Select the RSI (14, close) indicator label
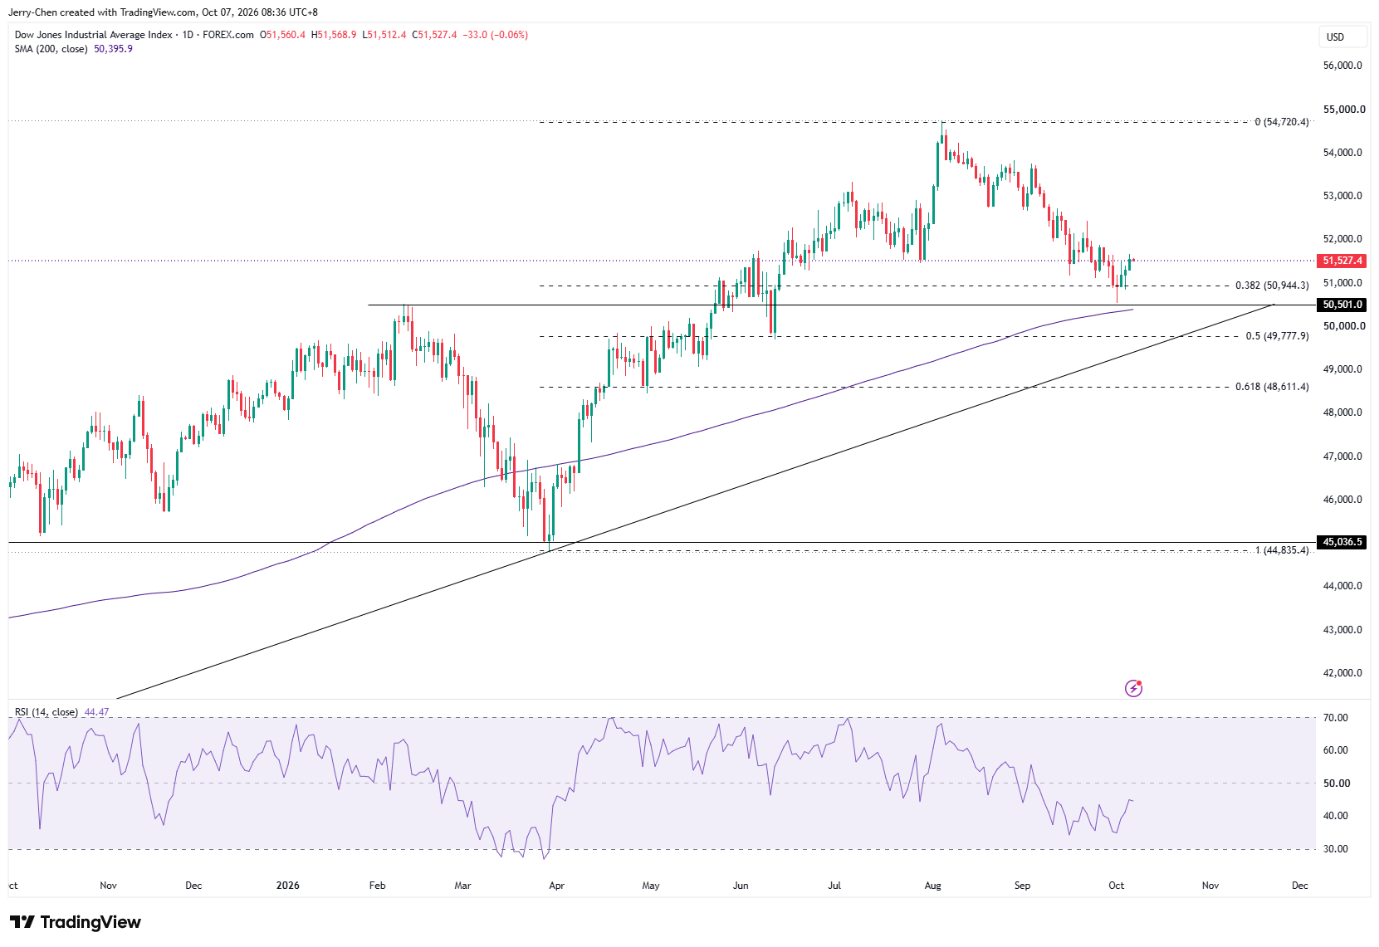The image size is (1379, 947). [x=46, y=712]
